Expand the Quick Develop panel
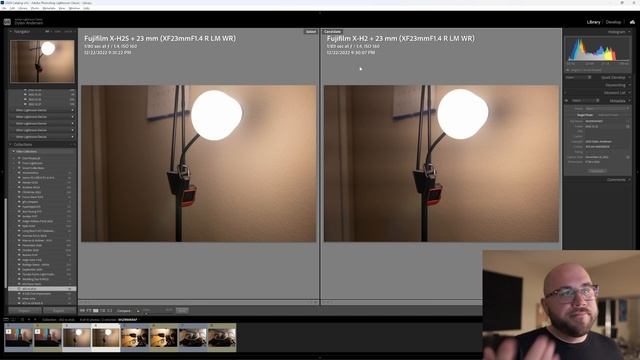The height and width of the screenshot is (360, 640). (x=629, y=77)
